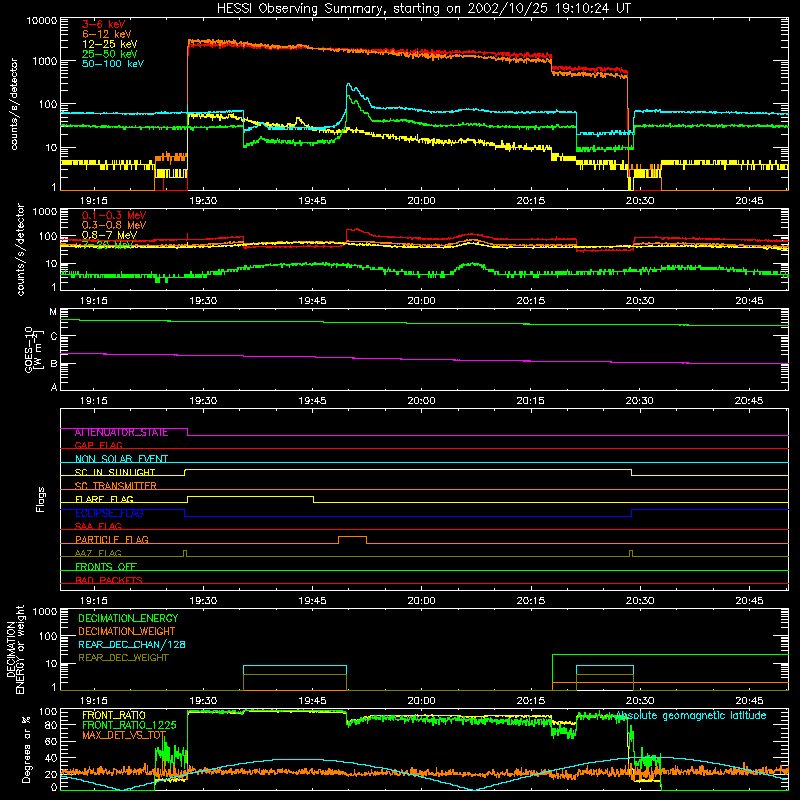Click the HESSI Observing Summary title
Viewport: 800px width, 800px height.
(x=423, y=9)
